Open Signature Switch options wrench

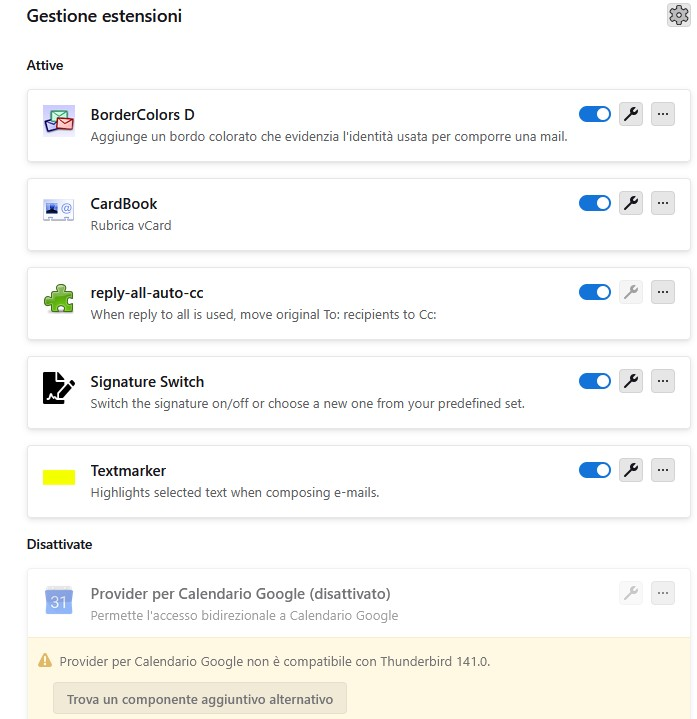coord(630,381)
